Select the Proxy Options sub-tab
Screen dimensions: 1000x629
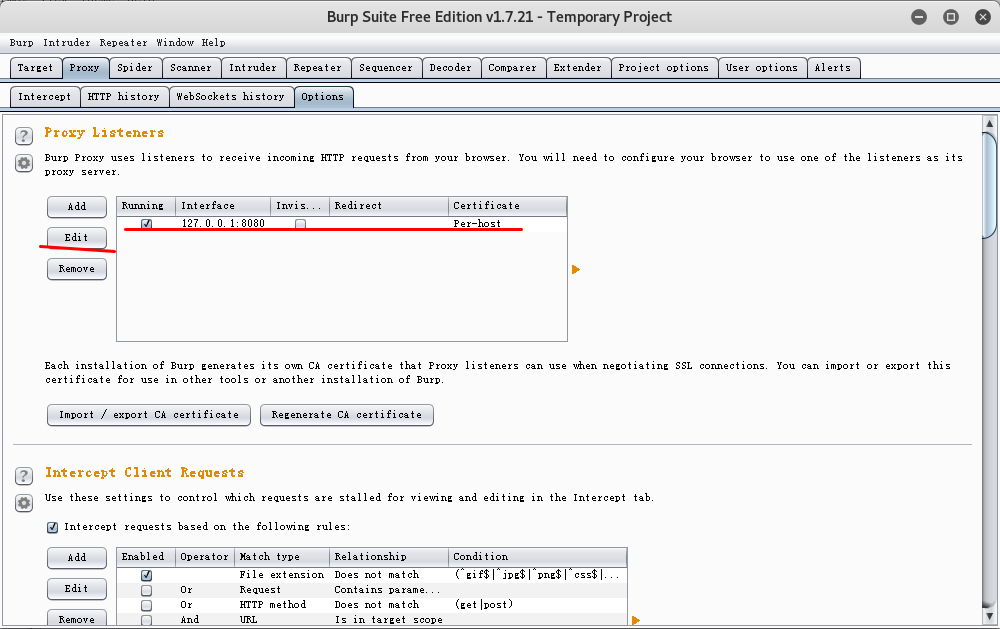pos(323,97)
